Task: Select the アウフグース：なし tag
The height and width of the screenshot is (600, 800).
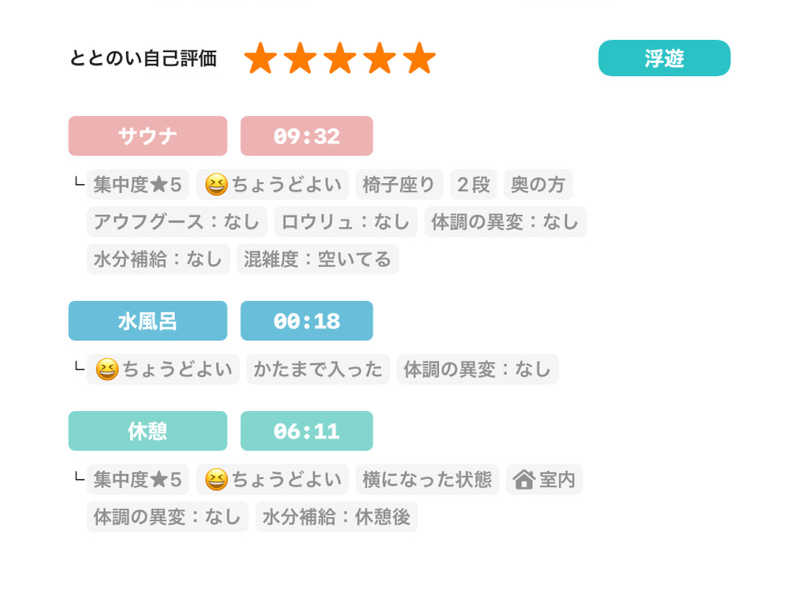Action: (x=177, y=222)
